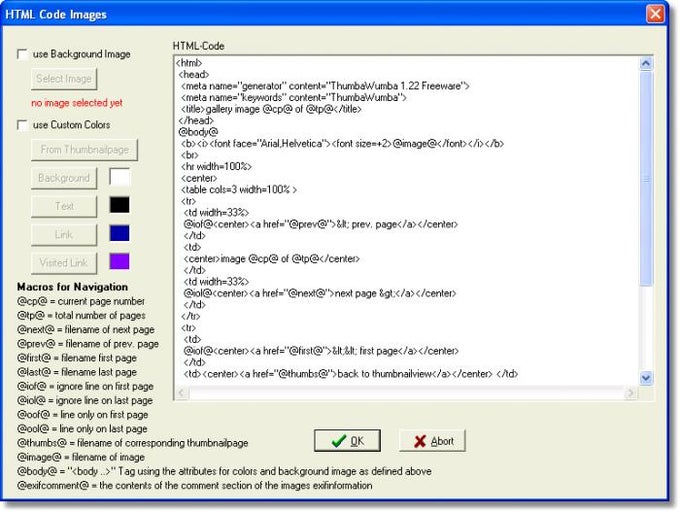Click the vertical scrollbar down arrow

point(646,378)
